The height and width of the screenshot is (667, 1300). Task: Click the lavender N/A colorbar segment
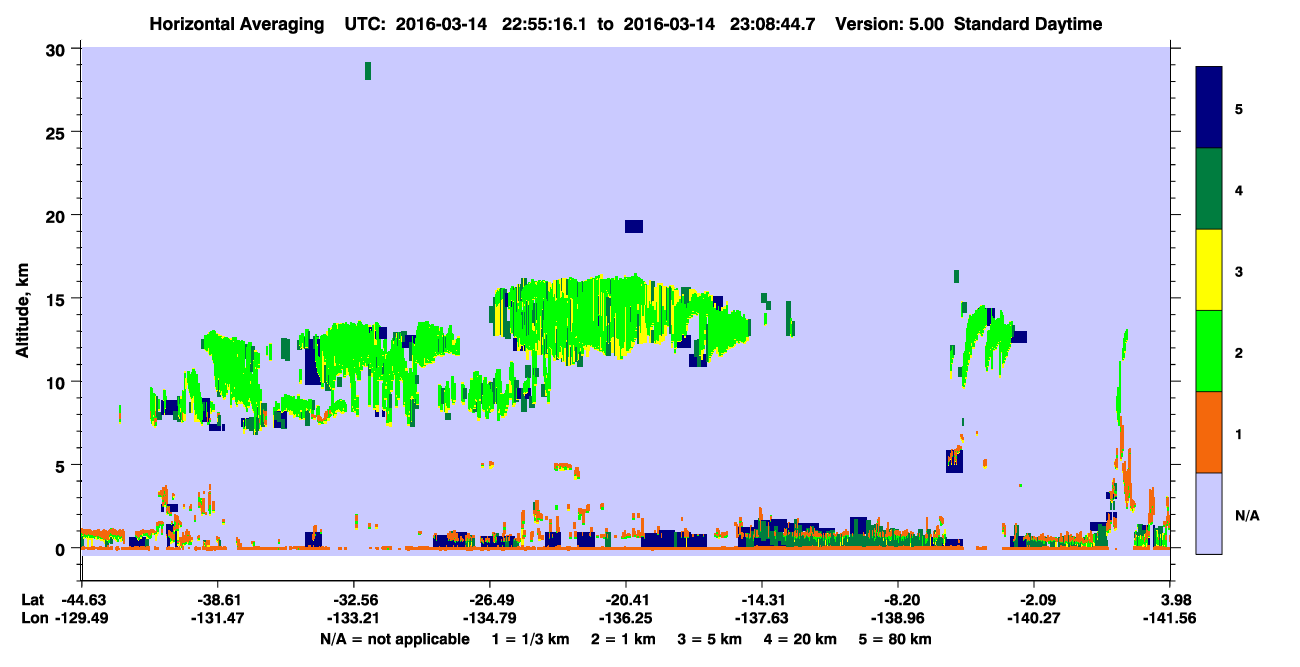[1209, 513]
